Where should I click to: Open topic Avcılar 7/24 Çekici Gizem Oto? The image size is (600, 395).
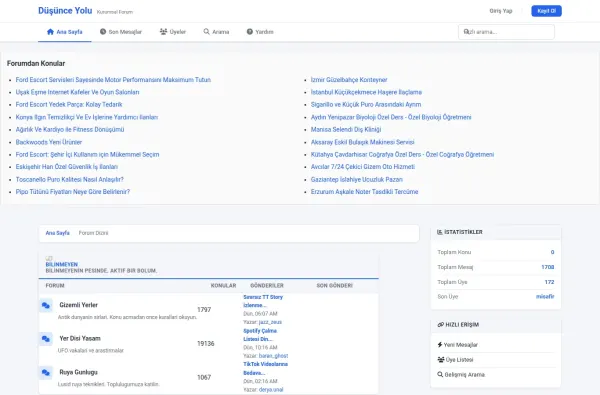[363, 166]
